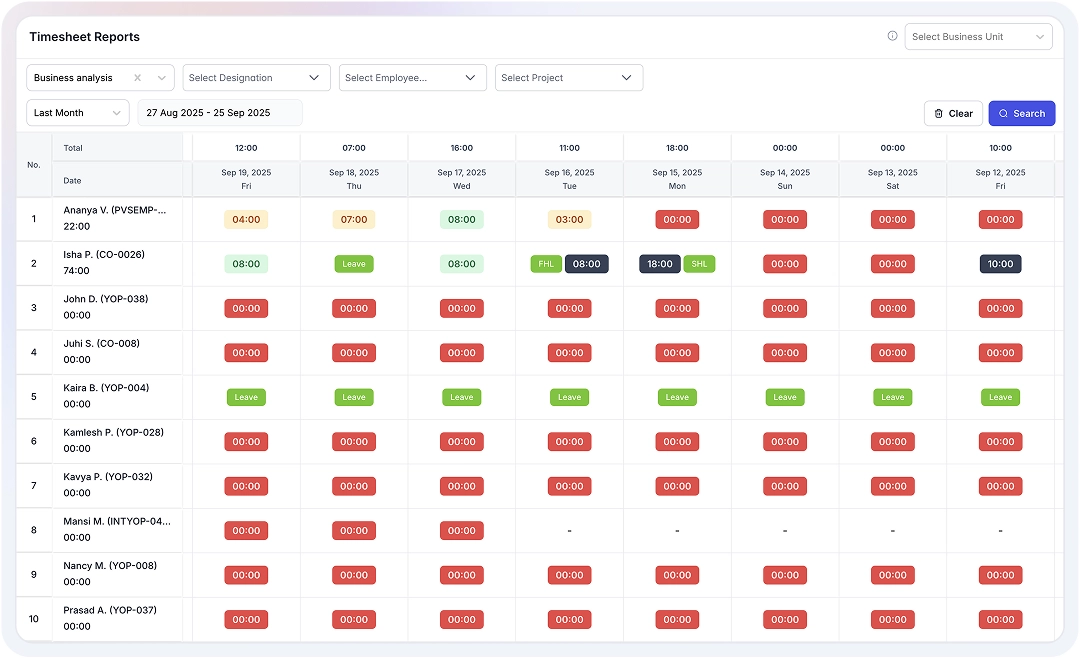Click Kaira B.'s Leave badge under Sep 19
This screenshot has width=1080, height=659.
click(246, 397)
